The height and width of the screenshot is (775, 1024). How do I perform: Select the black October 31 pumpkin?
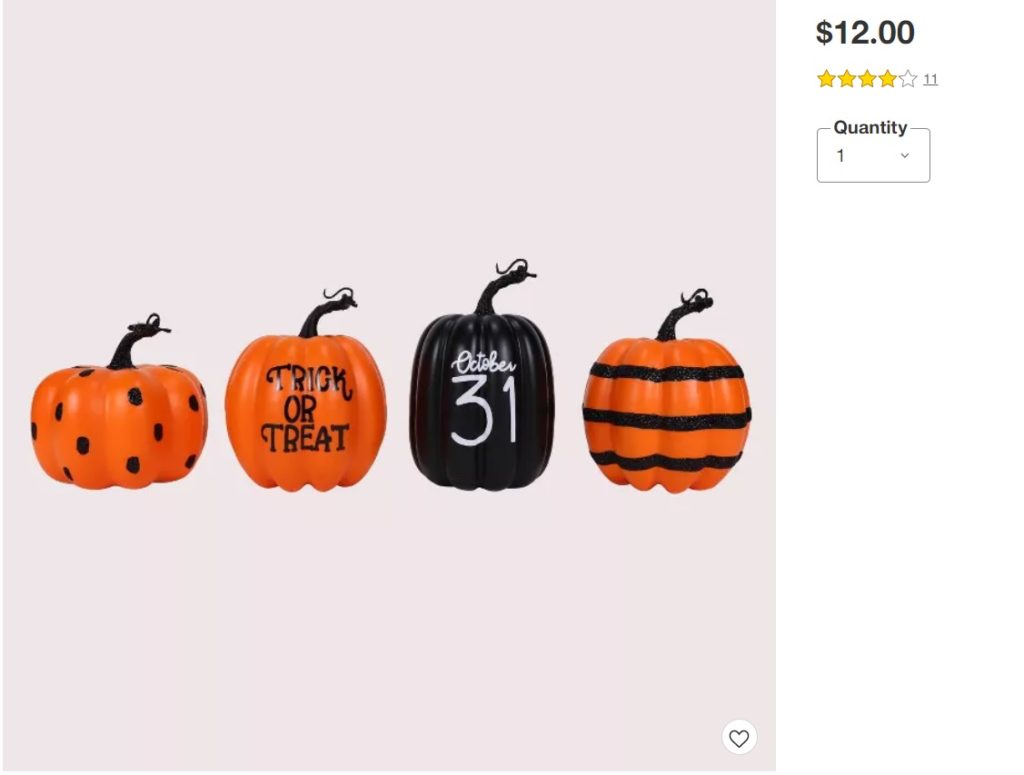482,379
